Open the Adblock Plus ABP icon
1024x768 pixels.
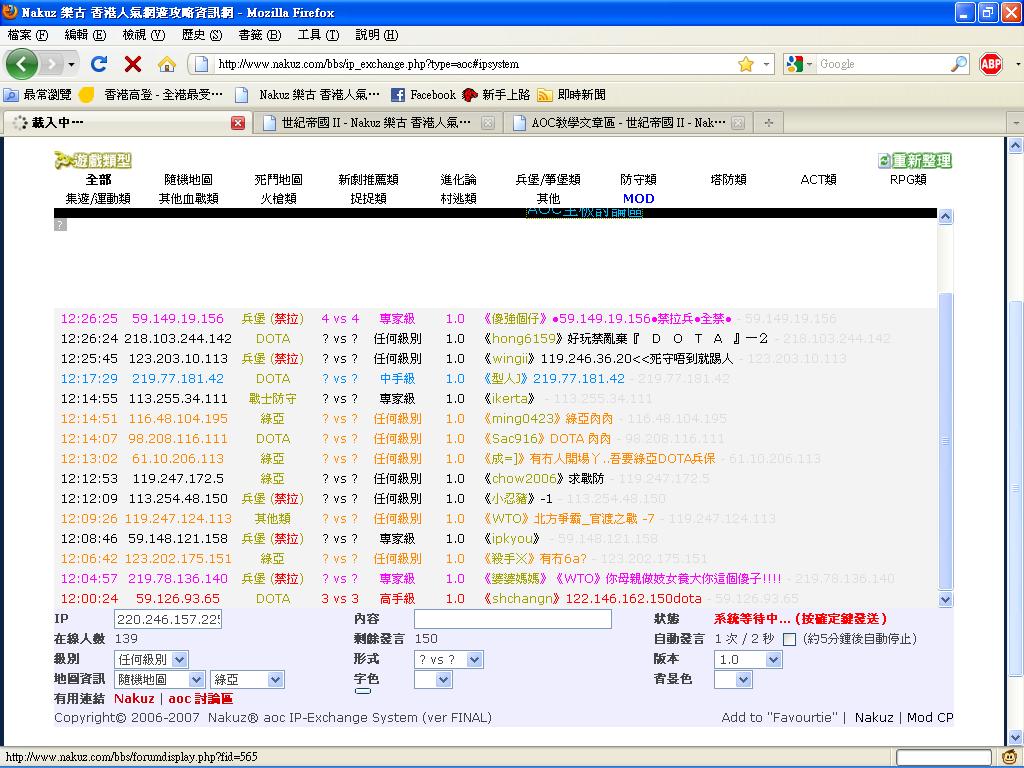tap(990, 64)
